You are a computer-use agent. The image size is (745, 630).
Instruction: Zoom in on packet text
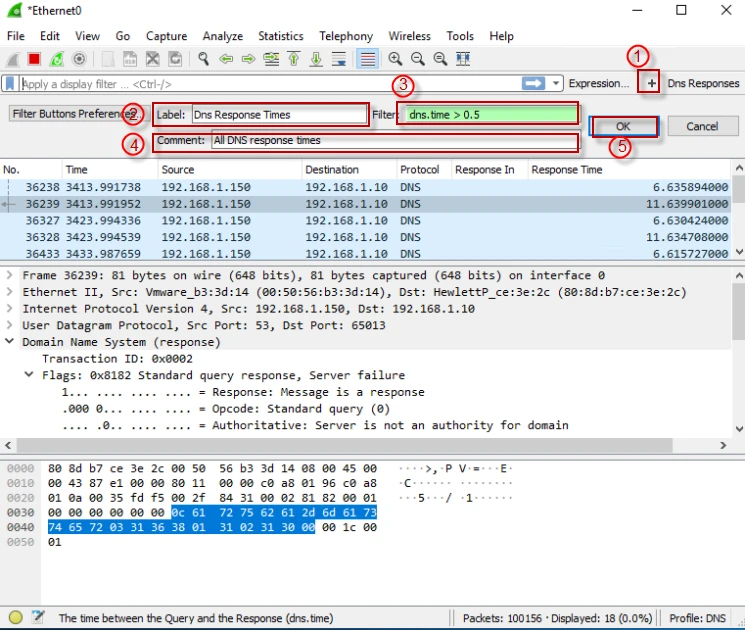tap(395, 59)
